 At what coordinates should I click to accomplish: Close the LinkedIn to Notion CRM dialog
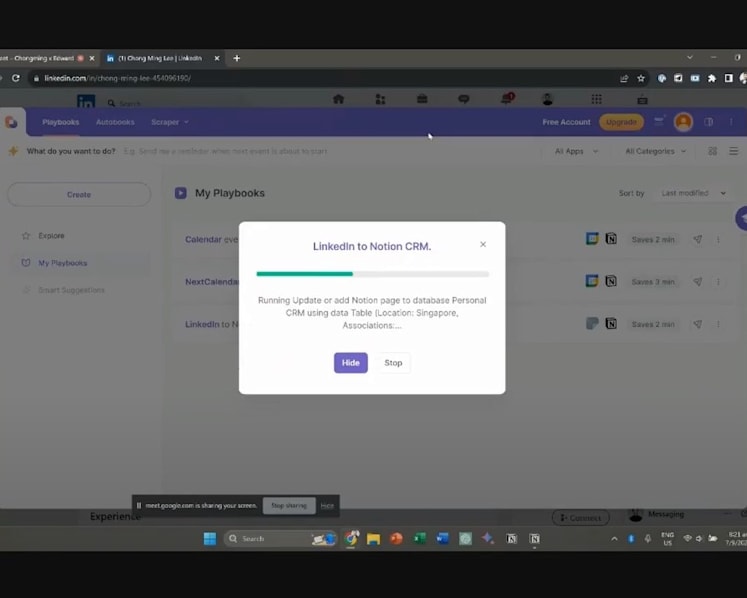tap(483, 244)
